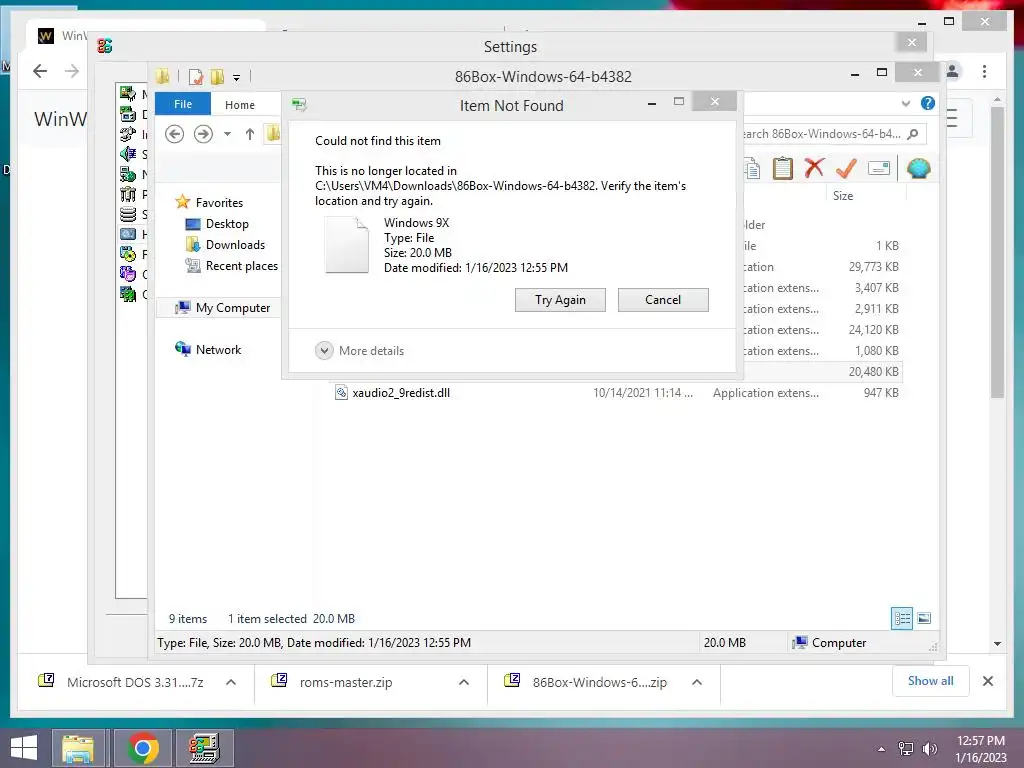The width and height of the screenshot is (1024, 768).
Task: Switch to Chrome on the taskbar
Action: (142, 748)
